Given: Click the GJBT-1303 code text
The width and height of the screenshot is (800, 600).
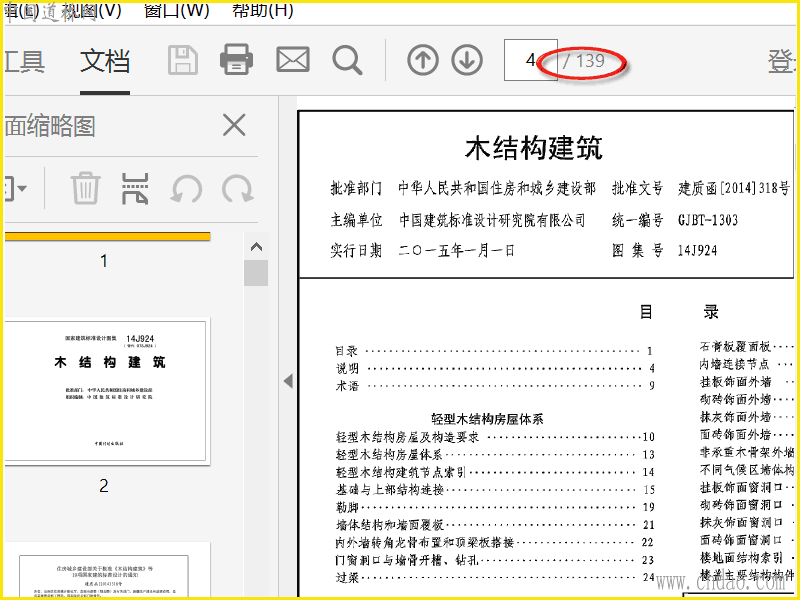Looking at the screenshot, I should pyautogui.click(x=708, y=220).
